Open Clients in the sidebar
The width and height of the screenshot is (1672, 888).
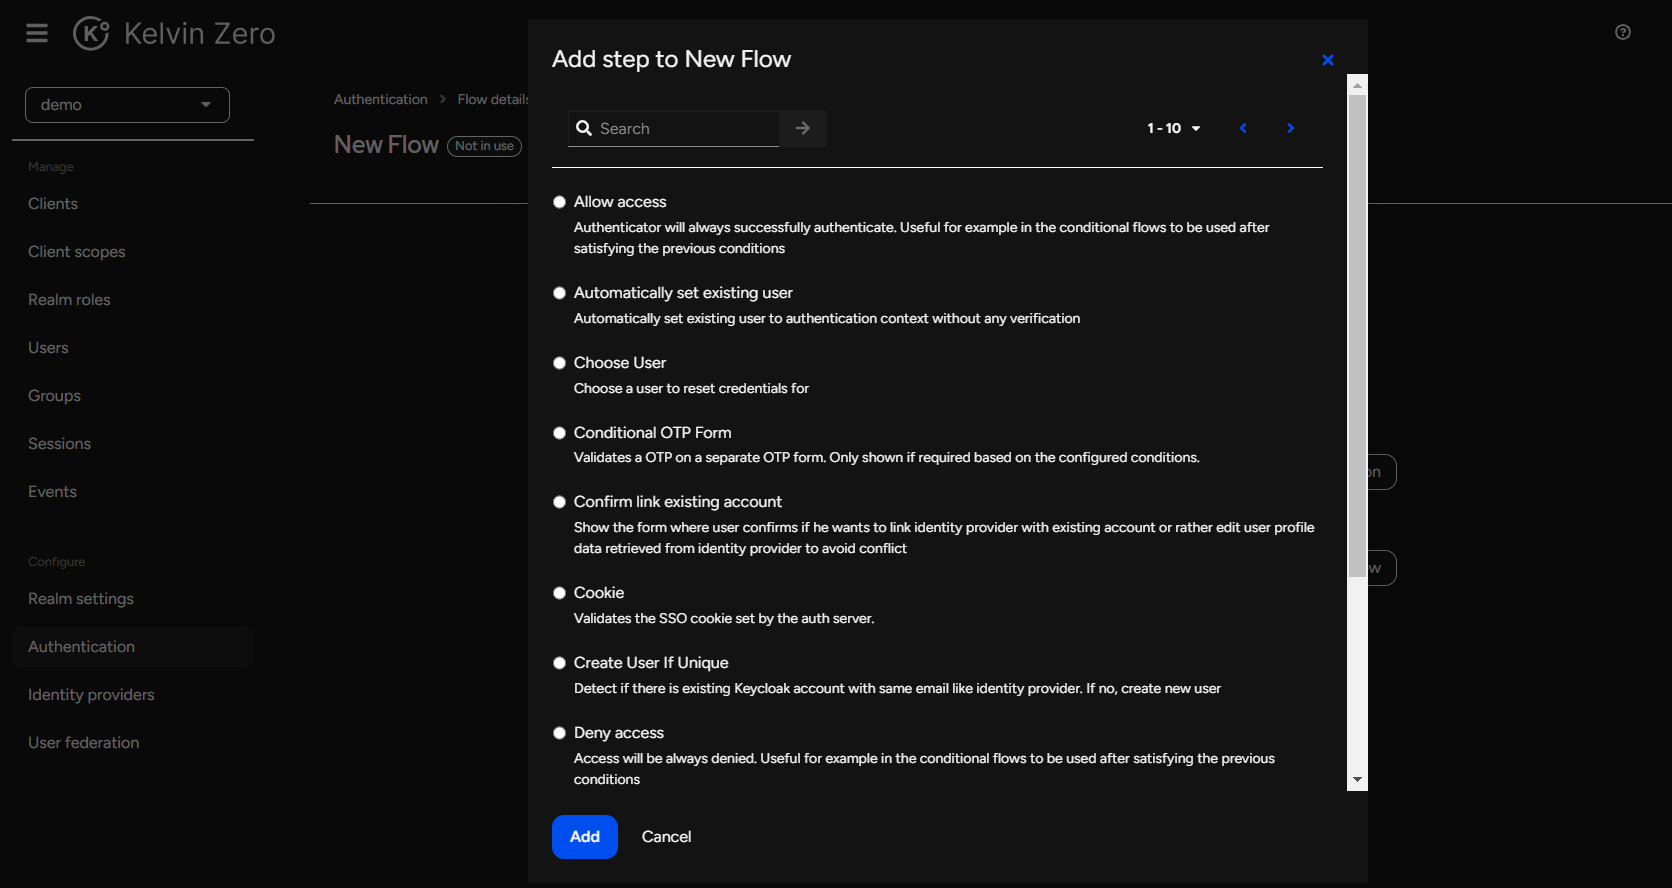[53, 204]
